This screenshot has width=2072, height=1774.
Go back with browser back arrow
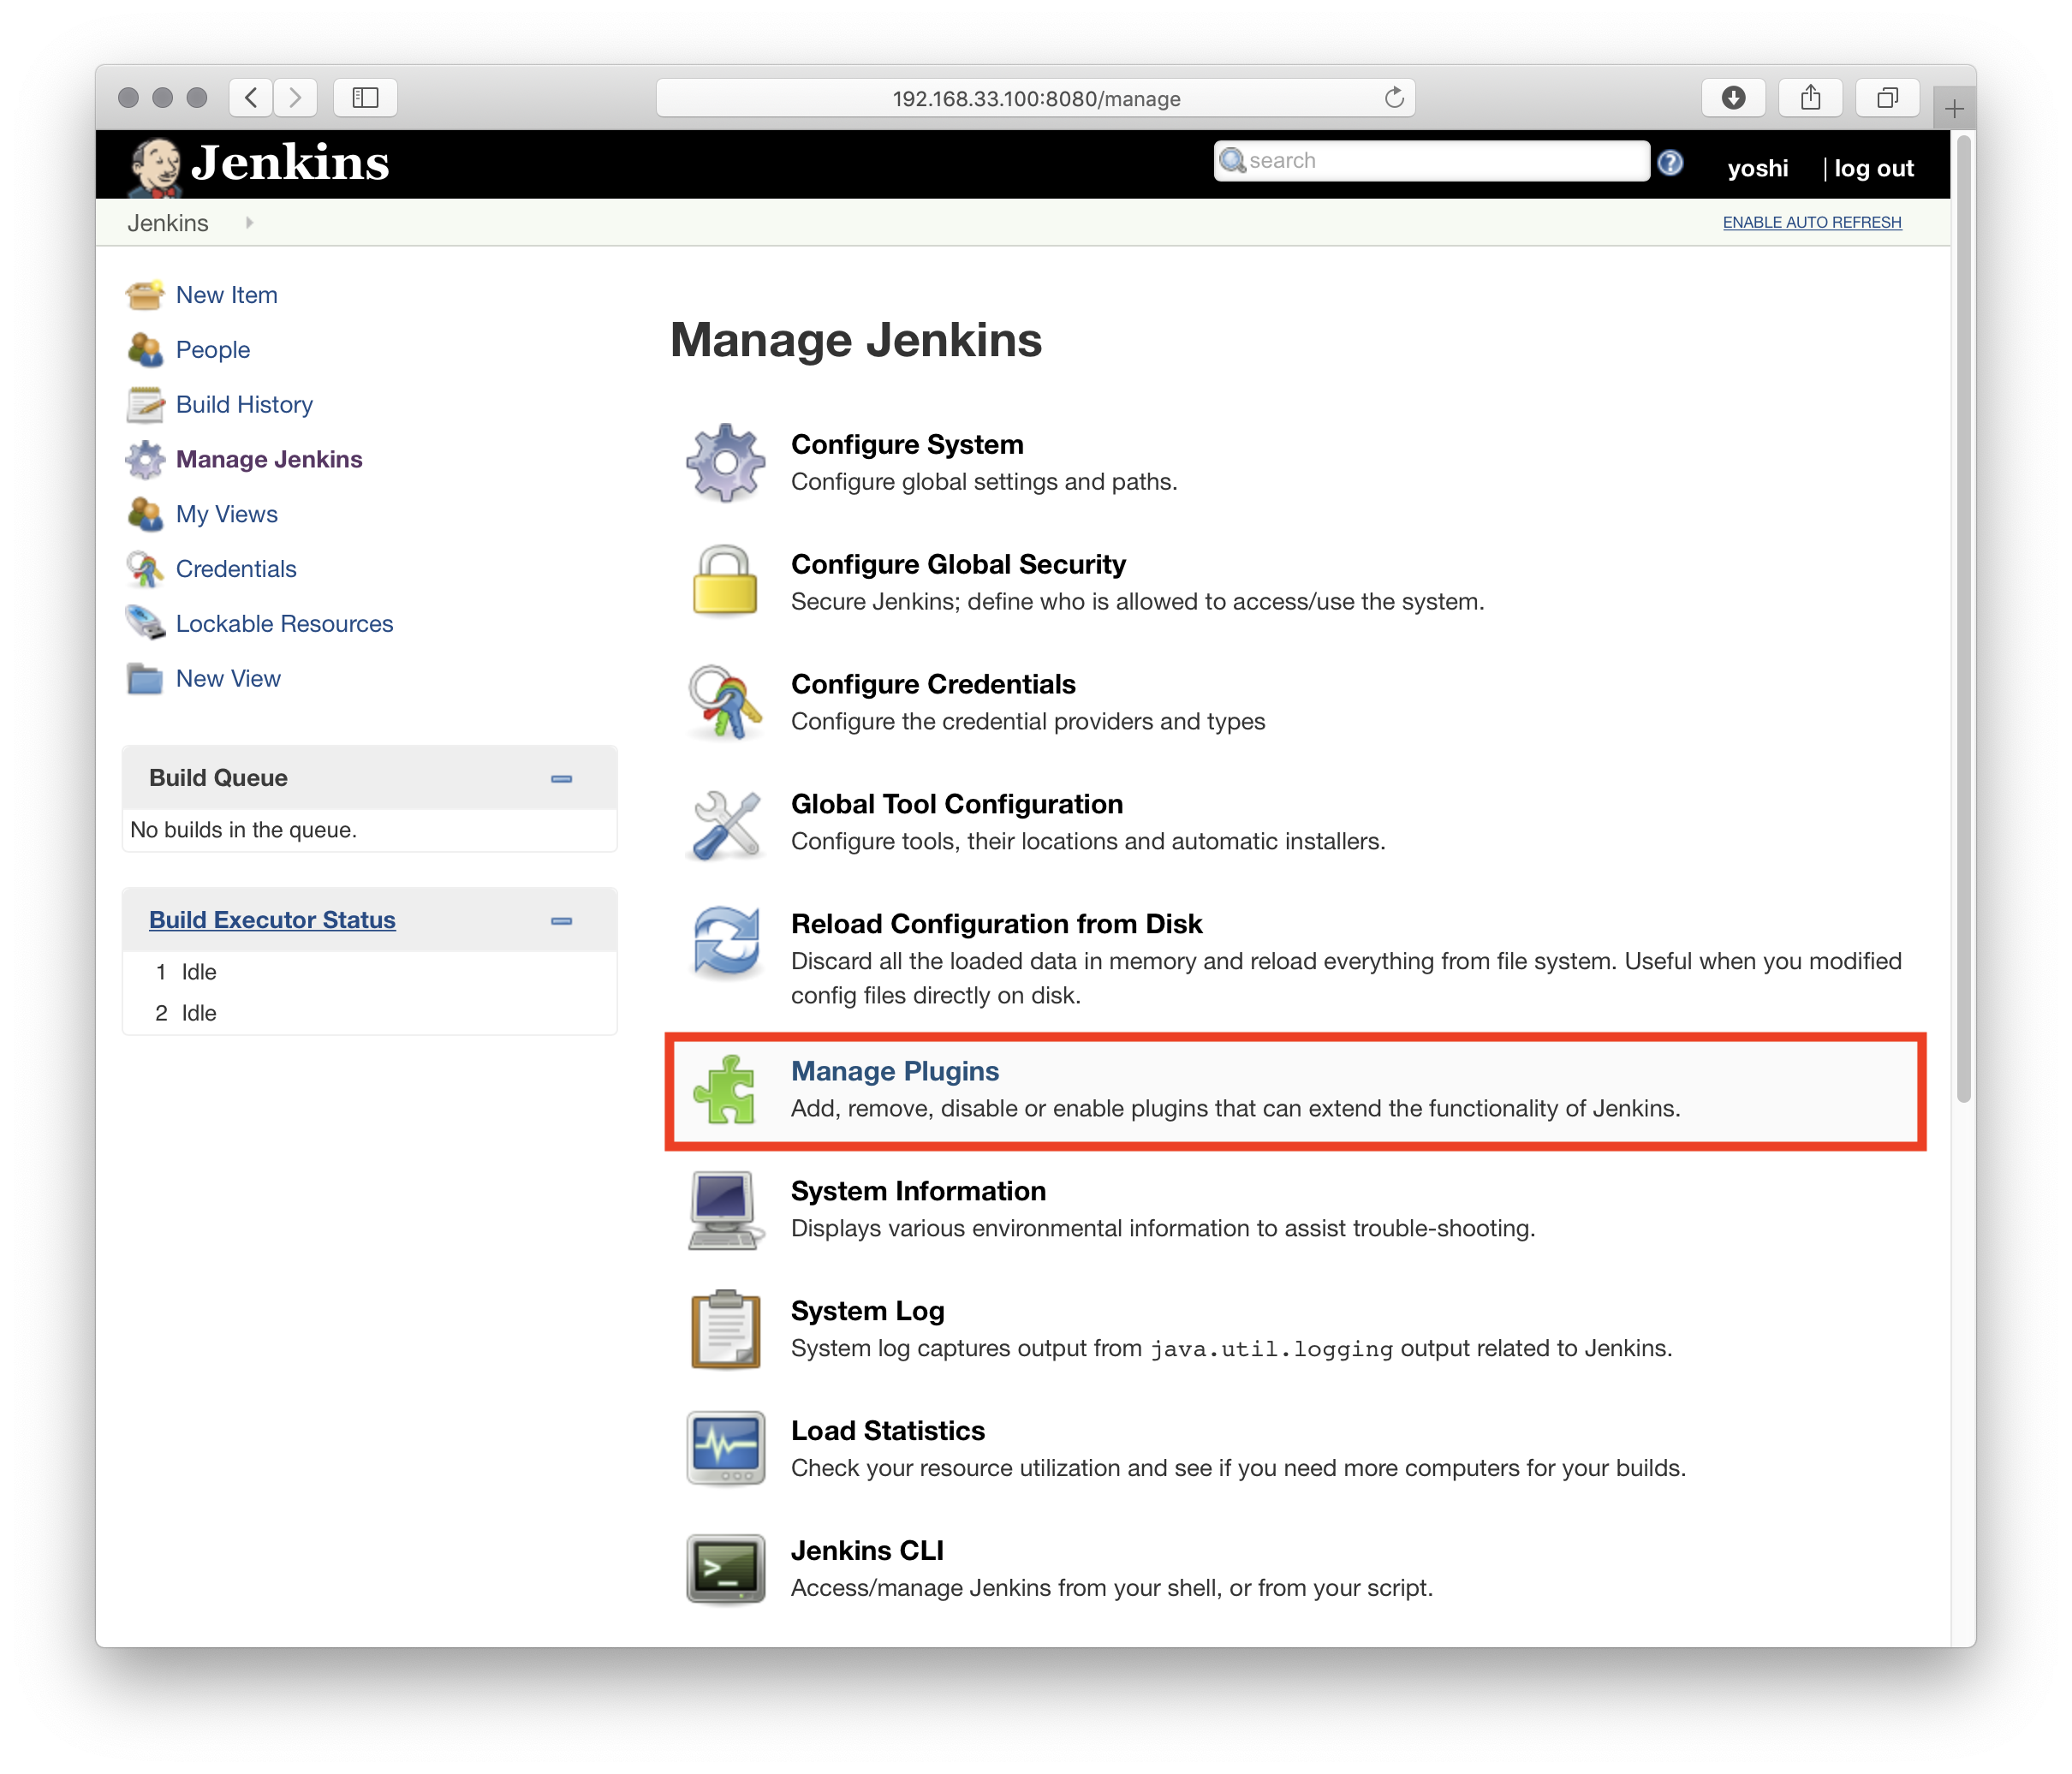tap(251, 98)
